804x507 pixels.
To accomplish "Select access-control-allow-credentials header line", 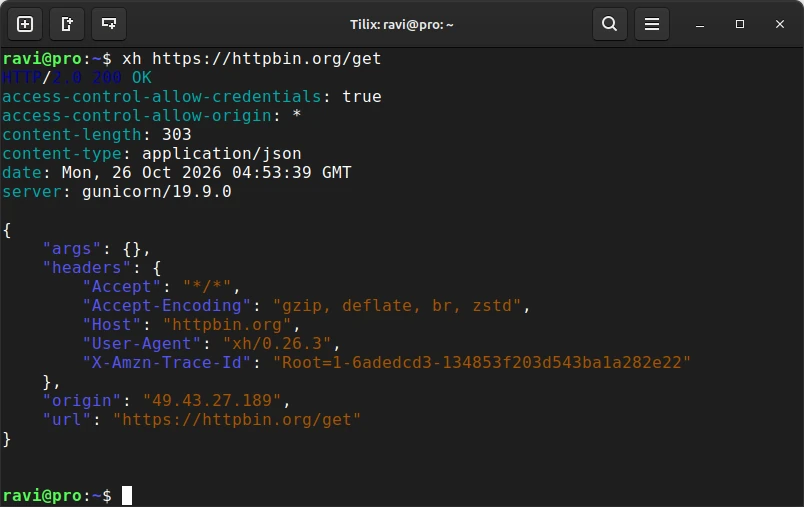I will point(192,96).
